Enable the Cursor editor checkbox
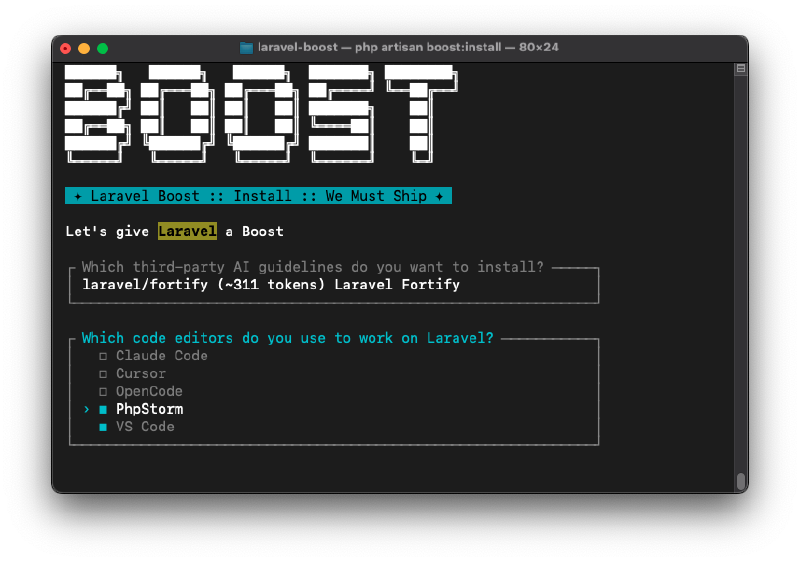Viewport: 800px width, 562px height. pyautogui.click(x=103, y=374)
